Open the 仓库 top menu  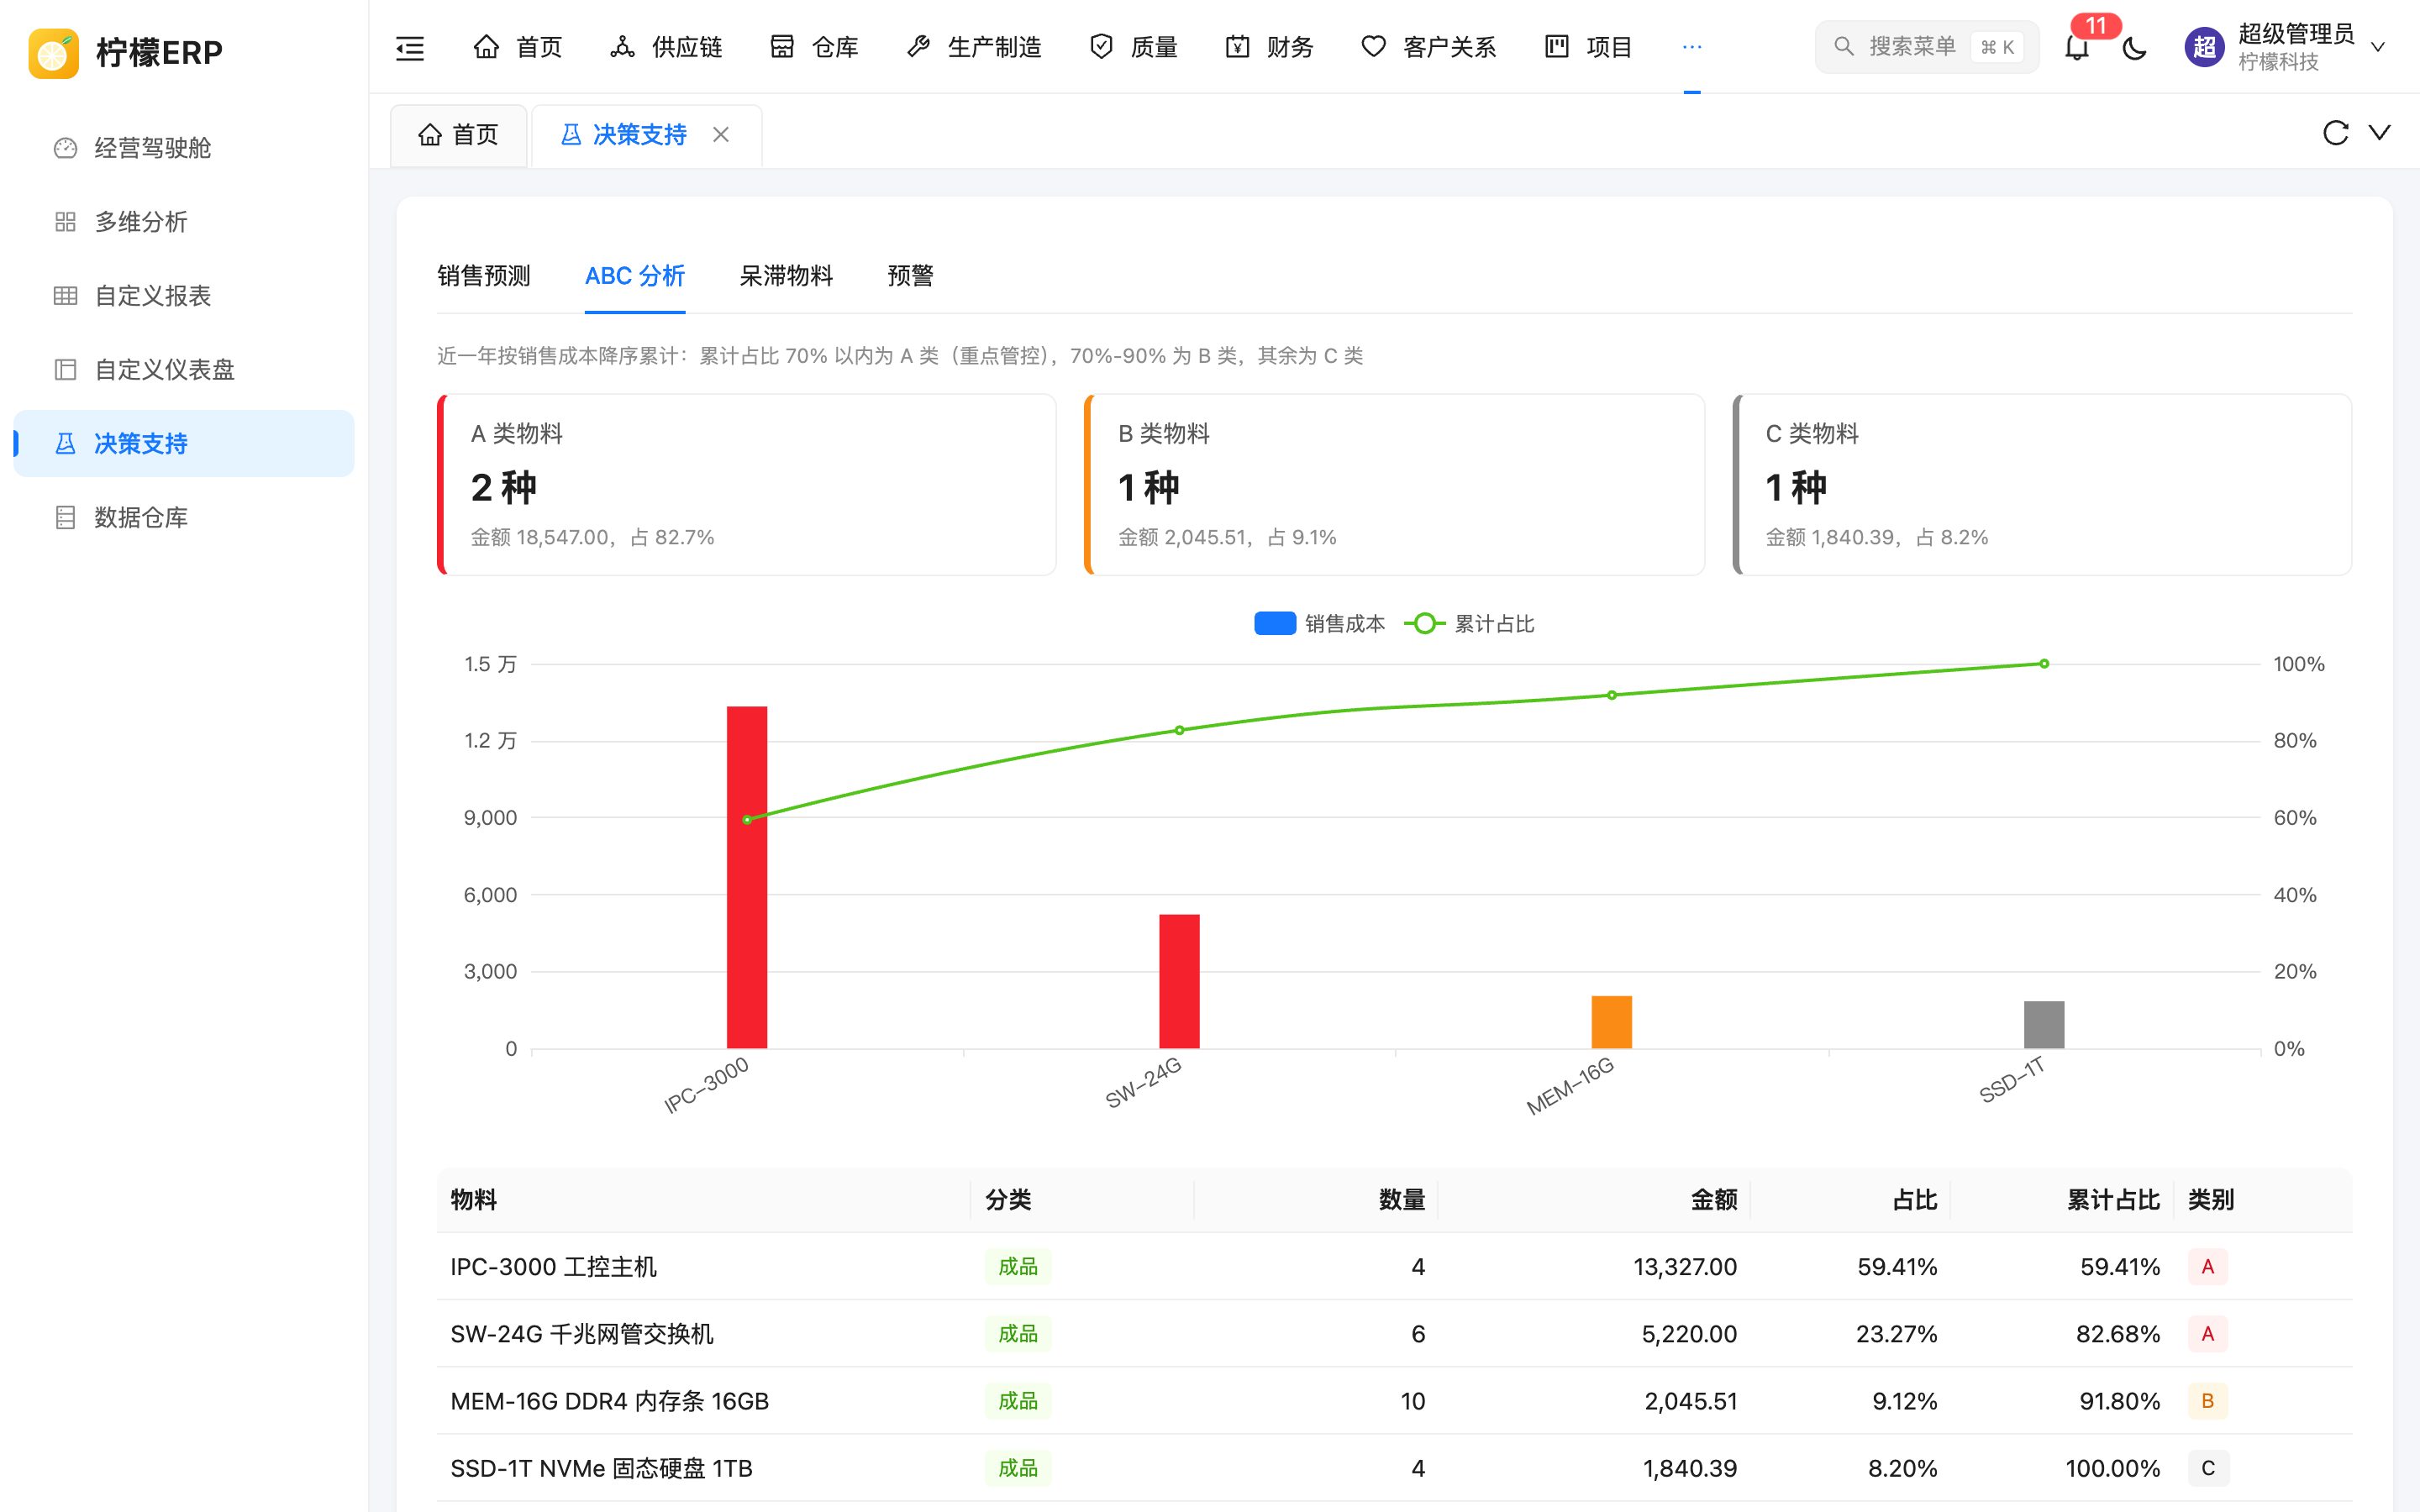[x=814, y=47]
